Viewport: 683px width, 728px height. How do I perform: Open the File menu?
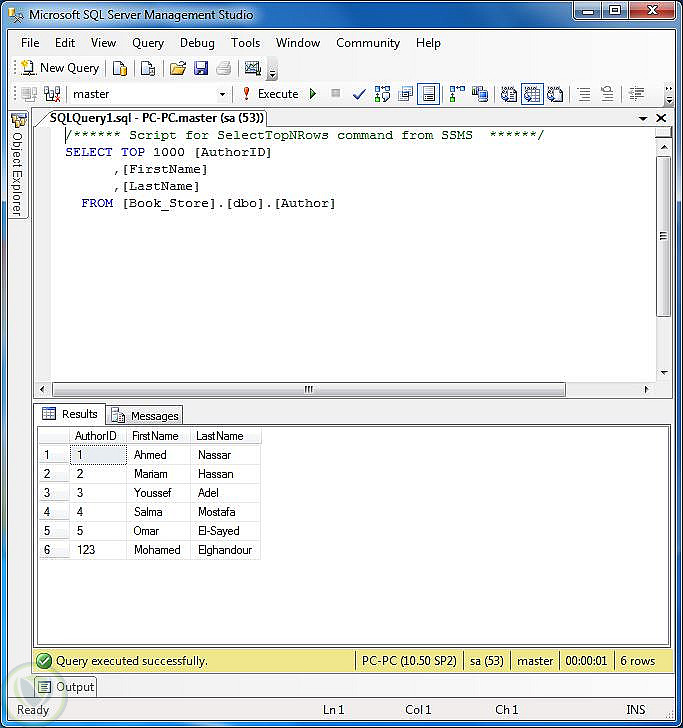coord(30,43)
